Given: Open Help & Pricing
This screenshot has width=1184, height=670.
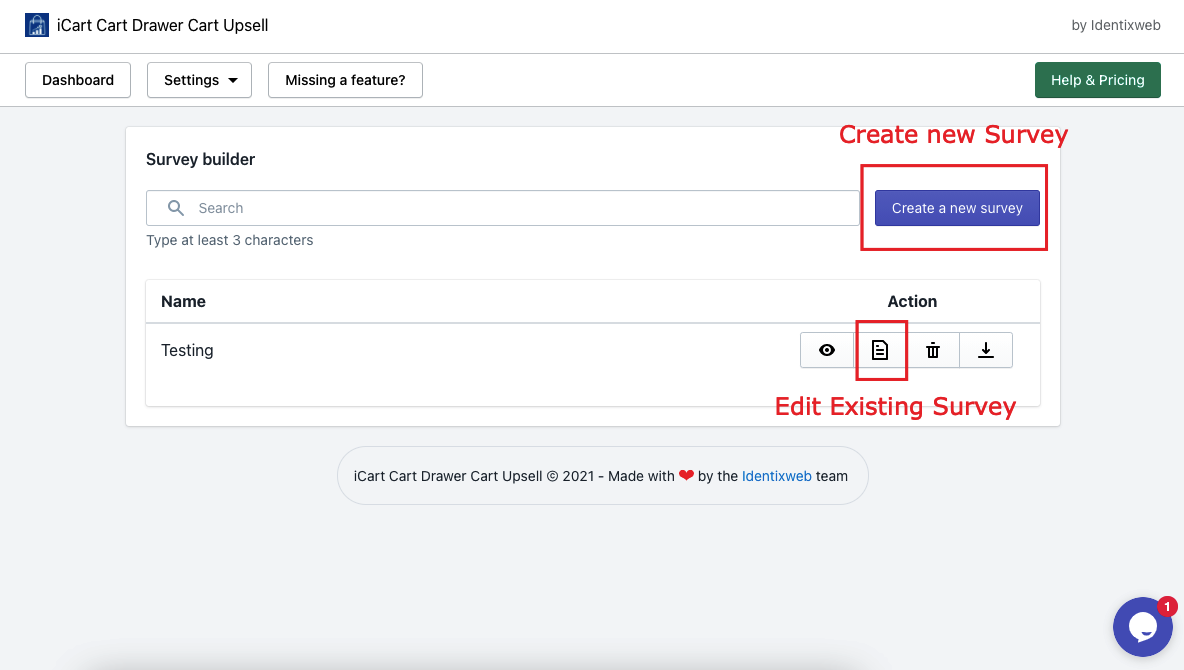Looking at the screenshot, I should 1098,80.
